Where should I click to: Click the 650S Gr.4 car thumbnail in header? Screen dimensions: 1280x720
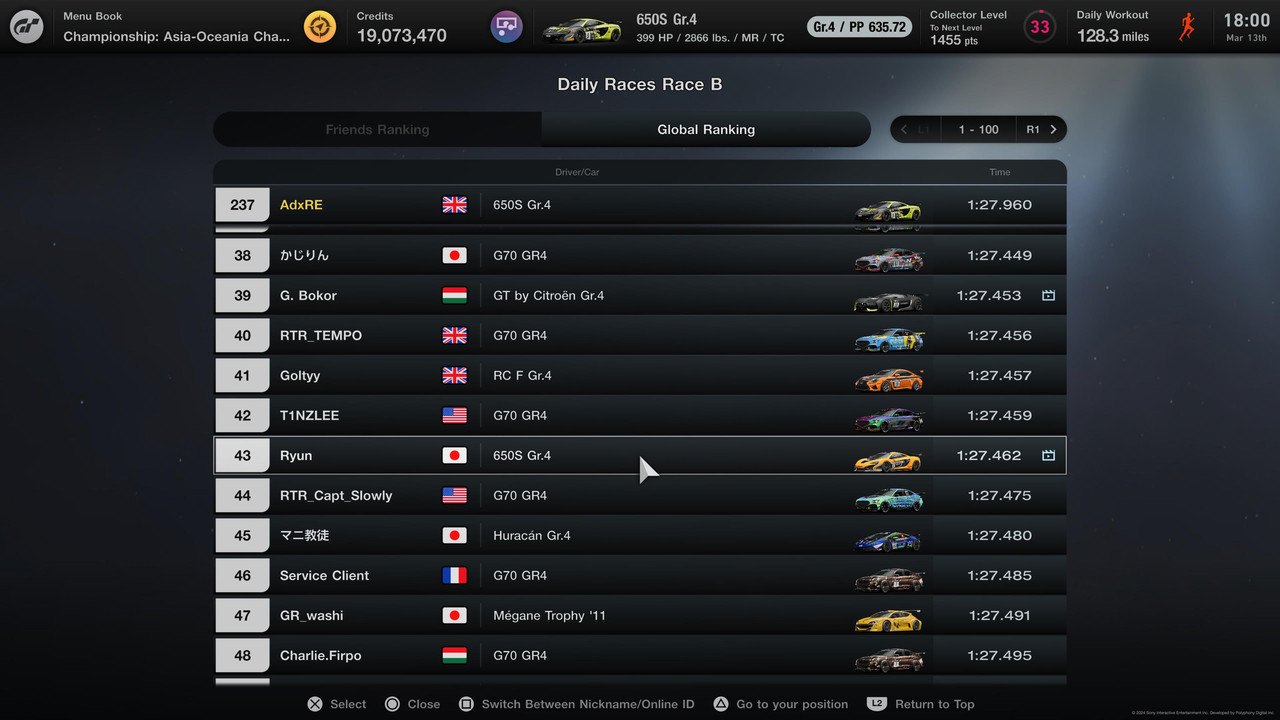(581, 29)
